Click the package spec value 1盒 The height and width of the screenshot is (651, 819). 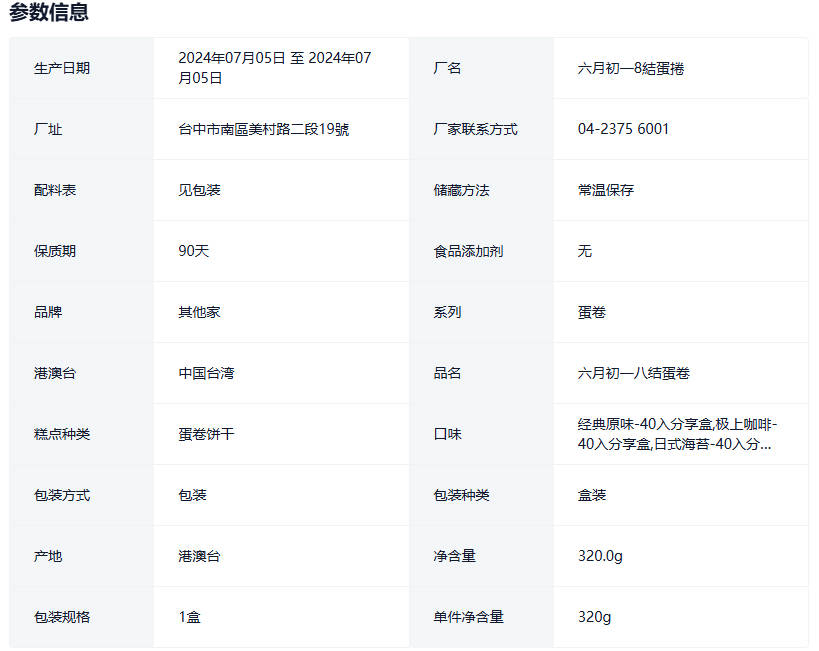coord(190,617)
